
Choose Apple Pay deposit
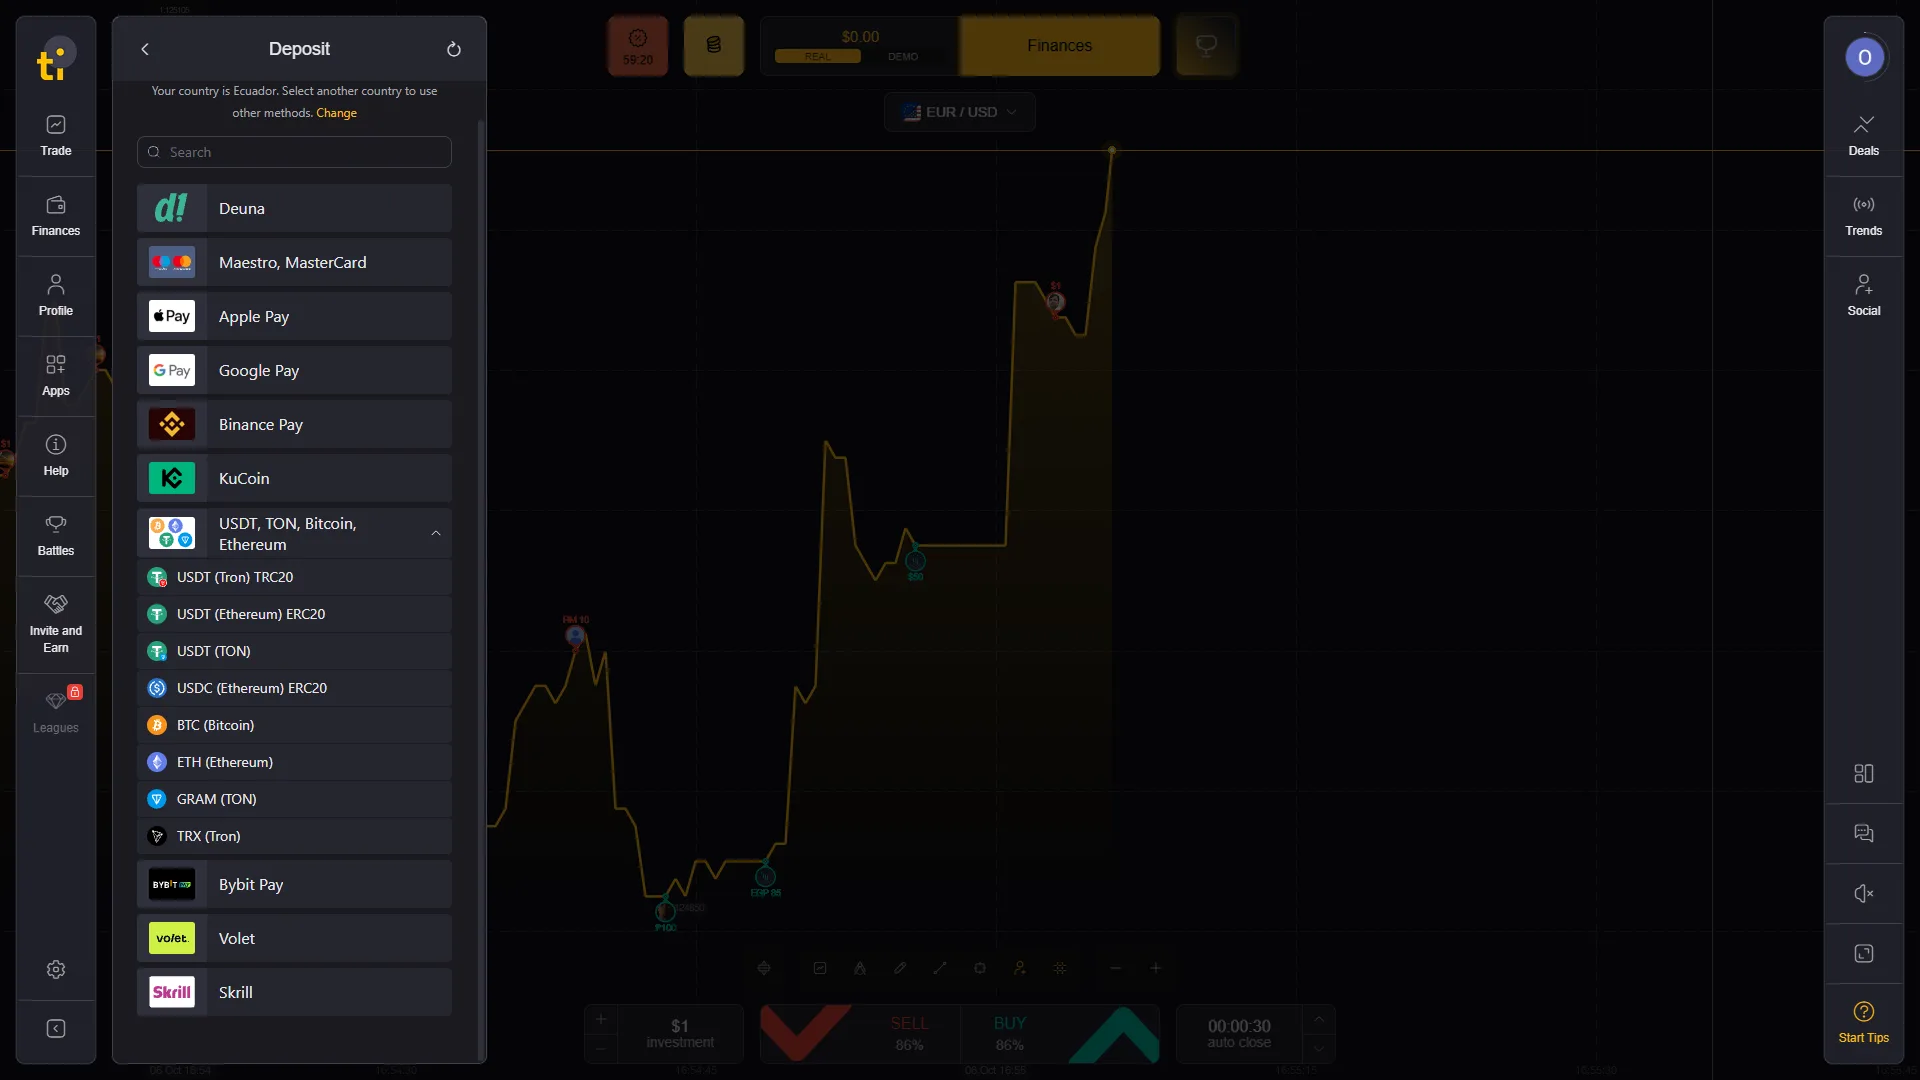click(x=294, y=316)
